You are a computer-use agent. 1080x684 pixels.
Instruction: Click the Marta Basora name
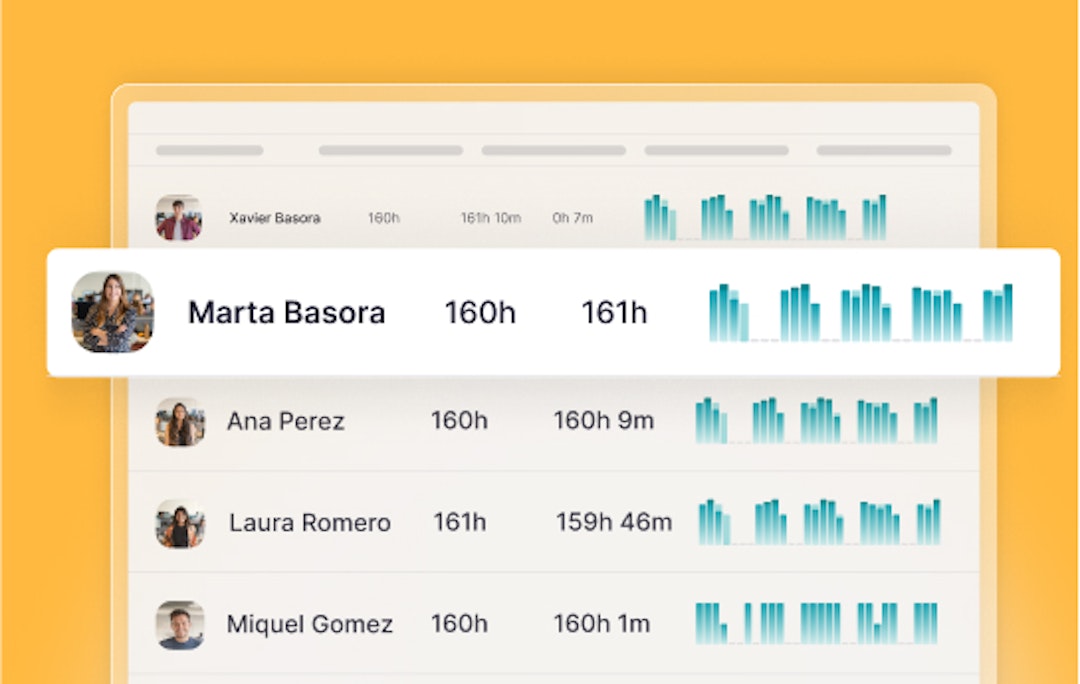point(286,313)
